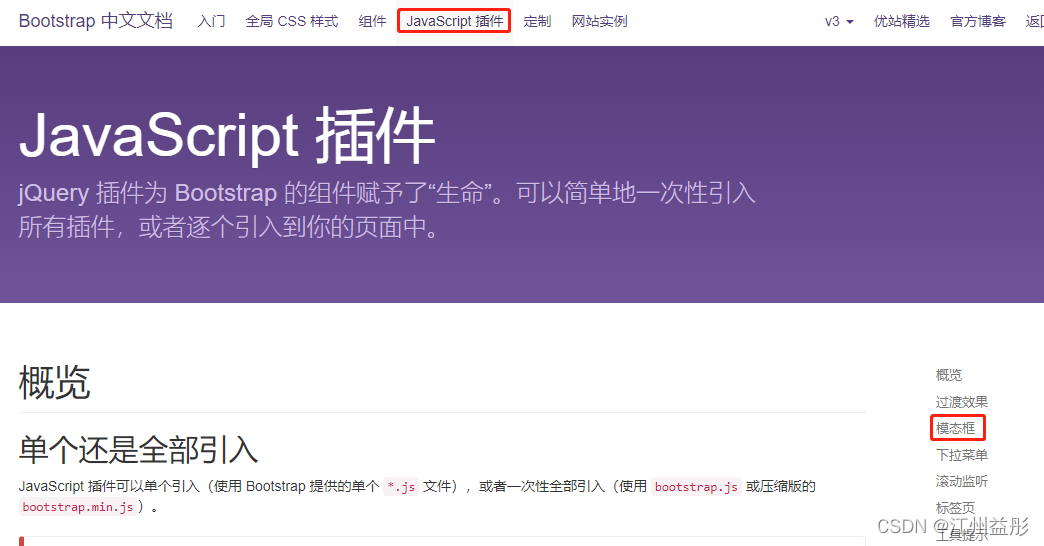Go to the 入门 nav item
Viewport: 1044px width, 546px height.
point(212,21)
